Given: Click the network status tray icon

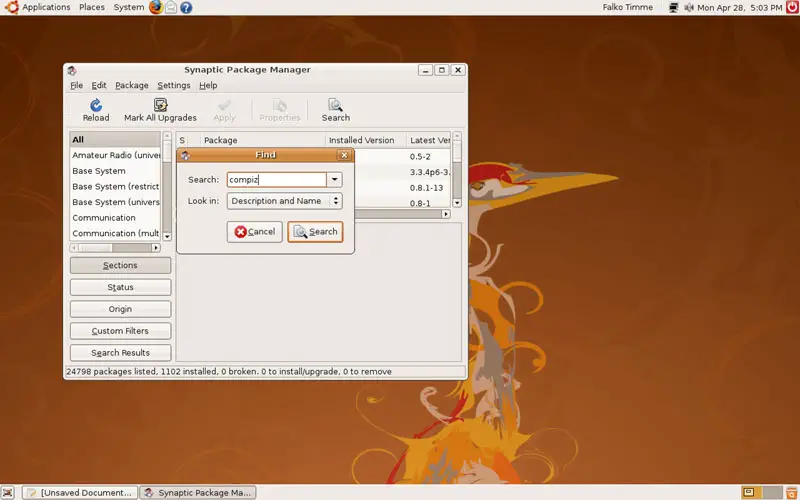Looking at the screenshot, I should 673,7.
